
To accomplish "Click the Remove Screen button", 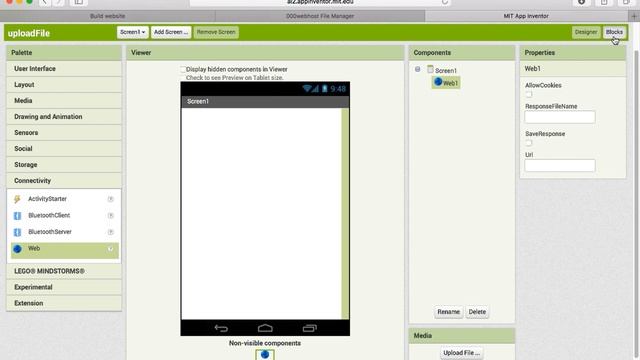I will [x=216, y=32].
